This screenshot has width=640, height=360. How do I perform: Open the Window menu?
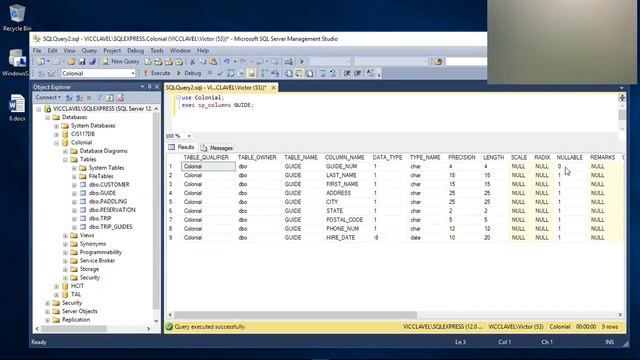pyautogui.click(x=180, y=51)
